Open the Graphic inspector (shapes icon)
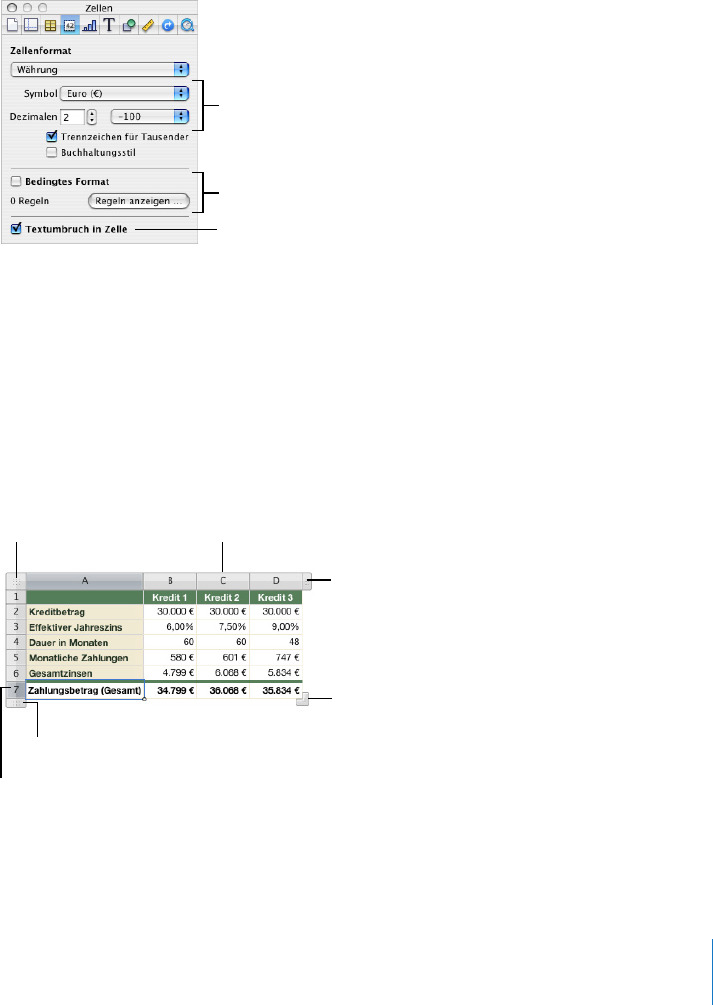This screenshot has width=713, height=1005. [x=129, y=26]
